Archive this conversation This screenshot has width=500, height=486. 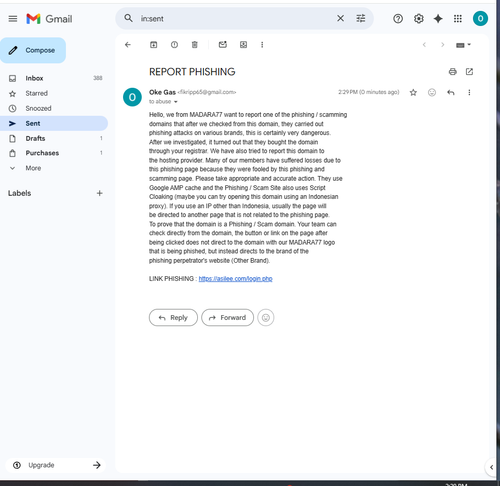click(153, 45)
